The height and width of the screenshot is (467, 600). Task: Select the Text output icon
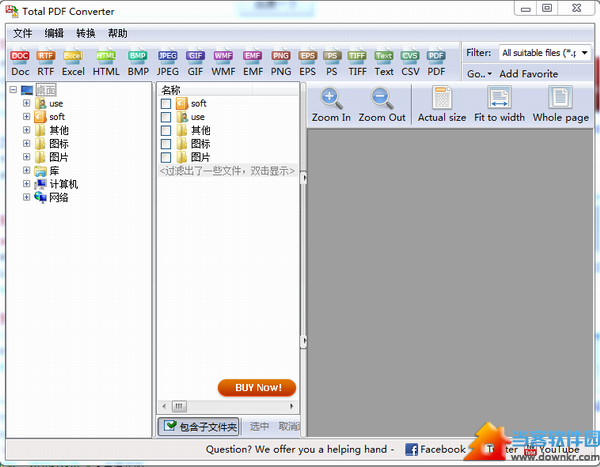[384, 64]
